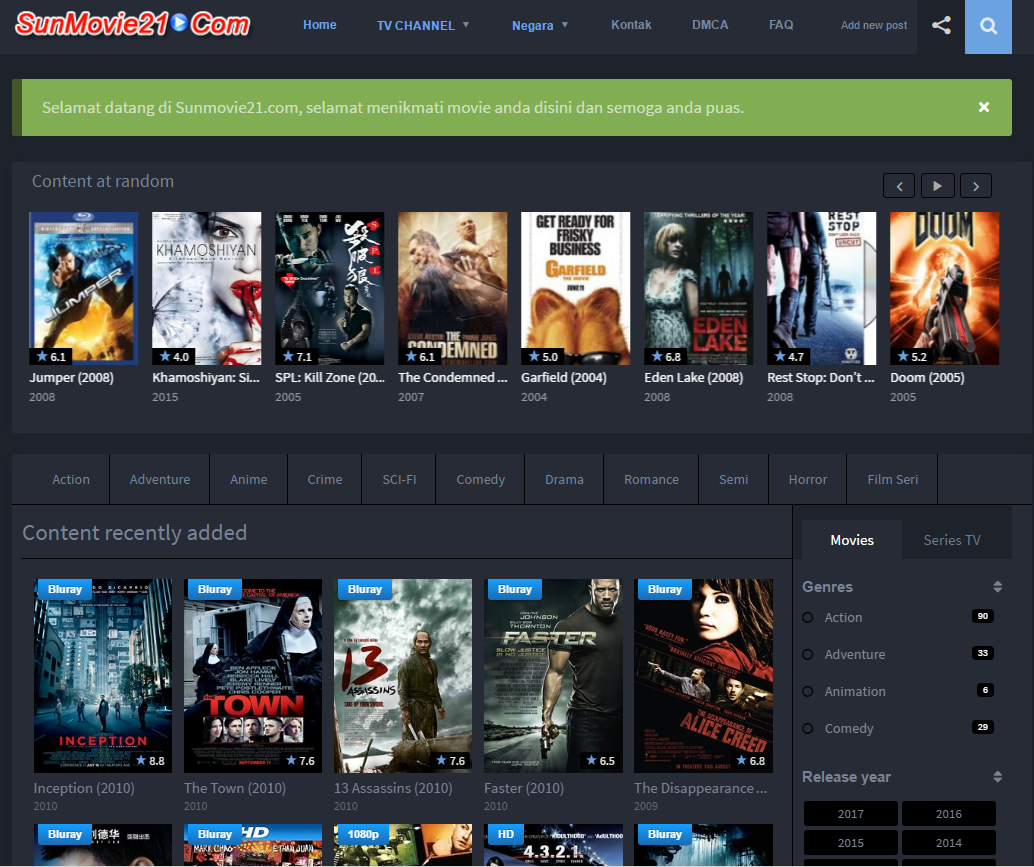Click The Town (2010) title link
This screenshot has height=867, width=1034.
click(235, 788)
